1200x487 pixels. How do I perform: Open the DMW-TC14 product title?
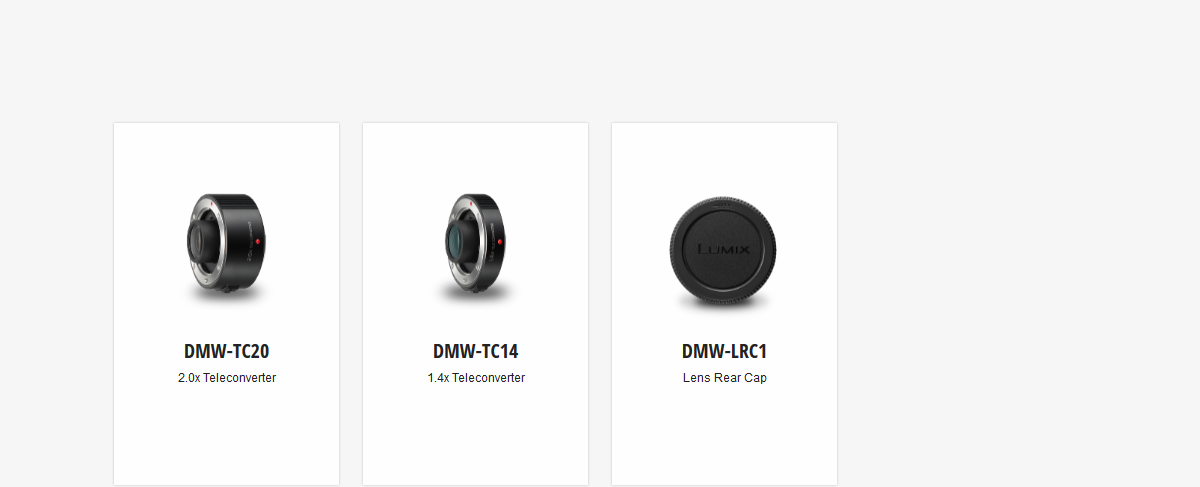(475, 352)
